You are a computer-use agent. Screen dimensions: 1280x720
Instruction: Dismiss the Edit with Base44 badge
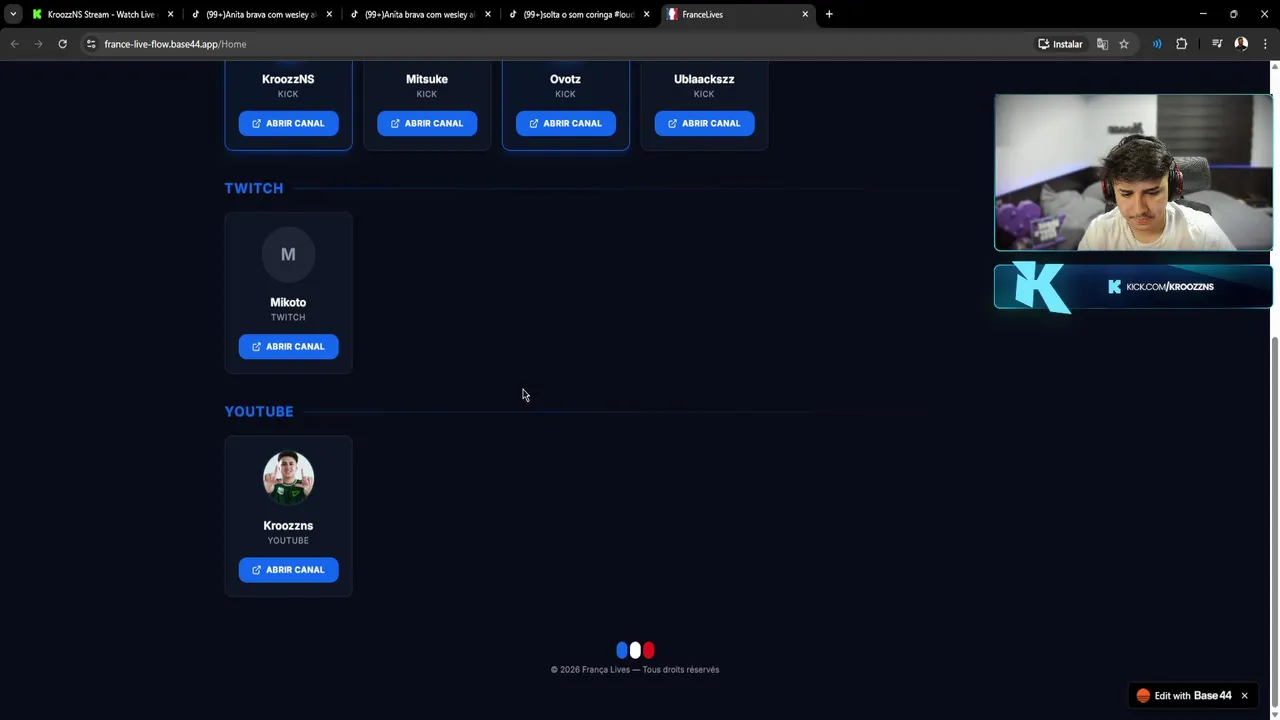(x=1245, y=696)
